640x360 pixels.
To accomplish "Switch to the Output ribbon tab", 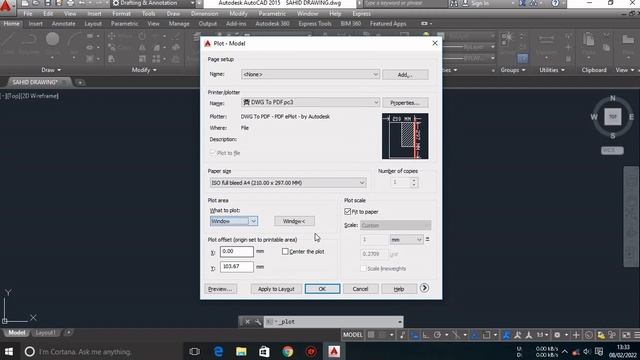I will 208,24.
